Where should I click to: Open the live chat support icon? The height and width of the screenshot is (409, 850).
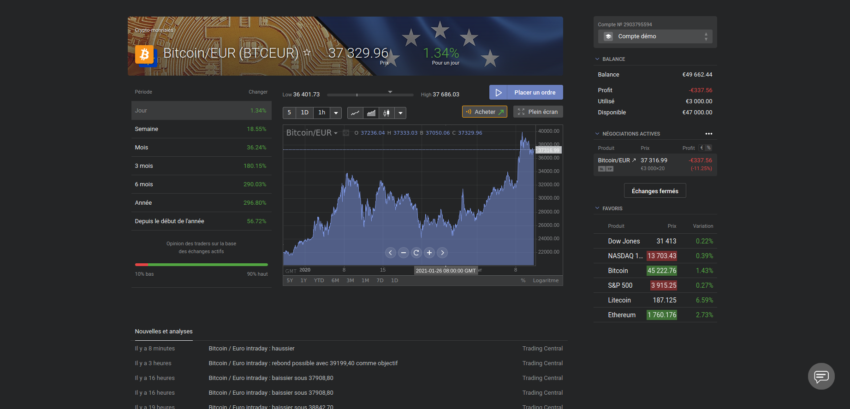(821, 376)
